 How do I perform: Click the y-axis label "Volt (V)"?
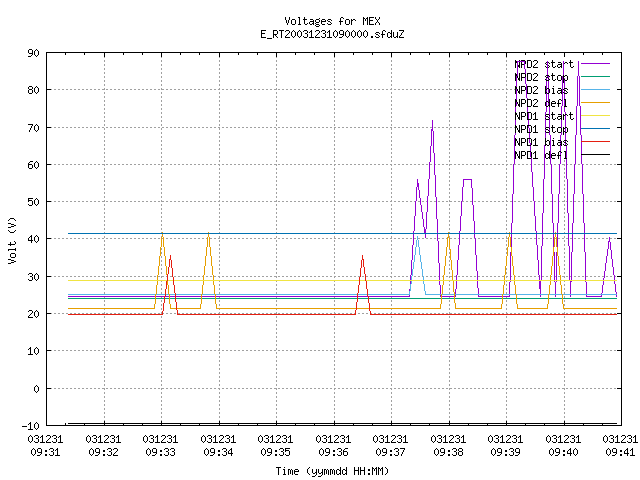pyautogui.click(x=12, y=240)
